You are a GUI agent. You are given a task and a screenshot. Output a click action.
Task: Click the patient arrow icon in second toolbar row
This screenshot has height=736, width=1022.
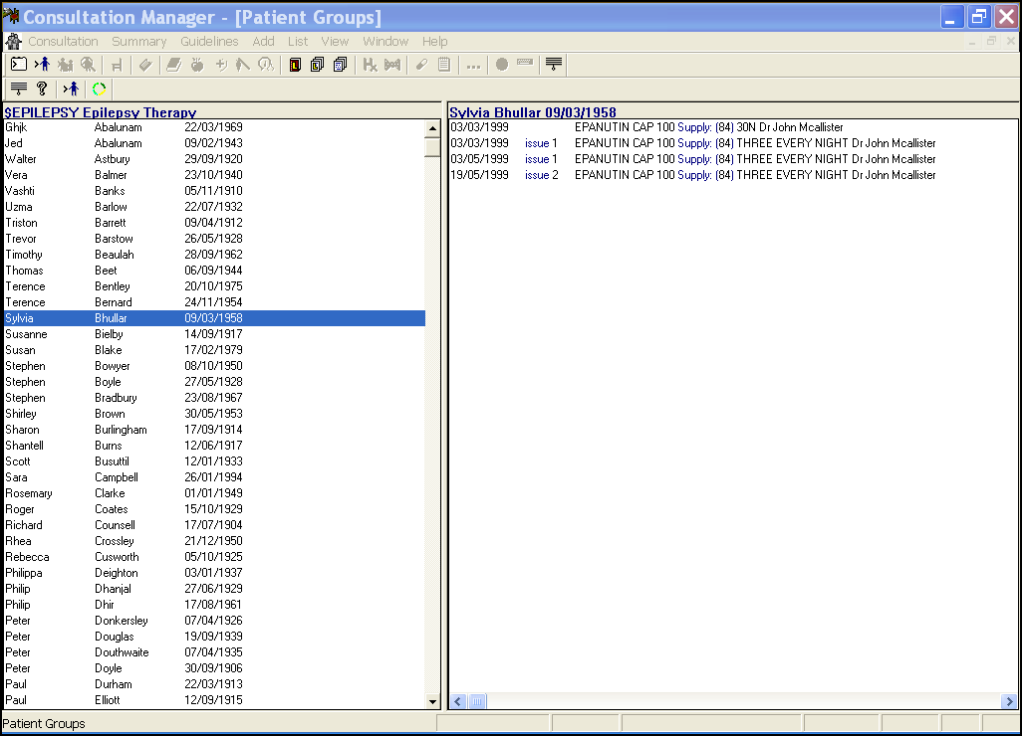click(x=70, y=89)
